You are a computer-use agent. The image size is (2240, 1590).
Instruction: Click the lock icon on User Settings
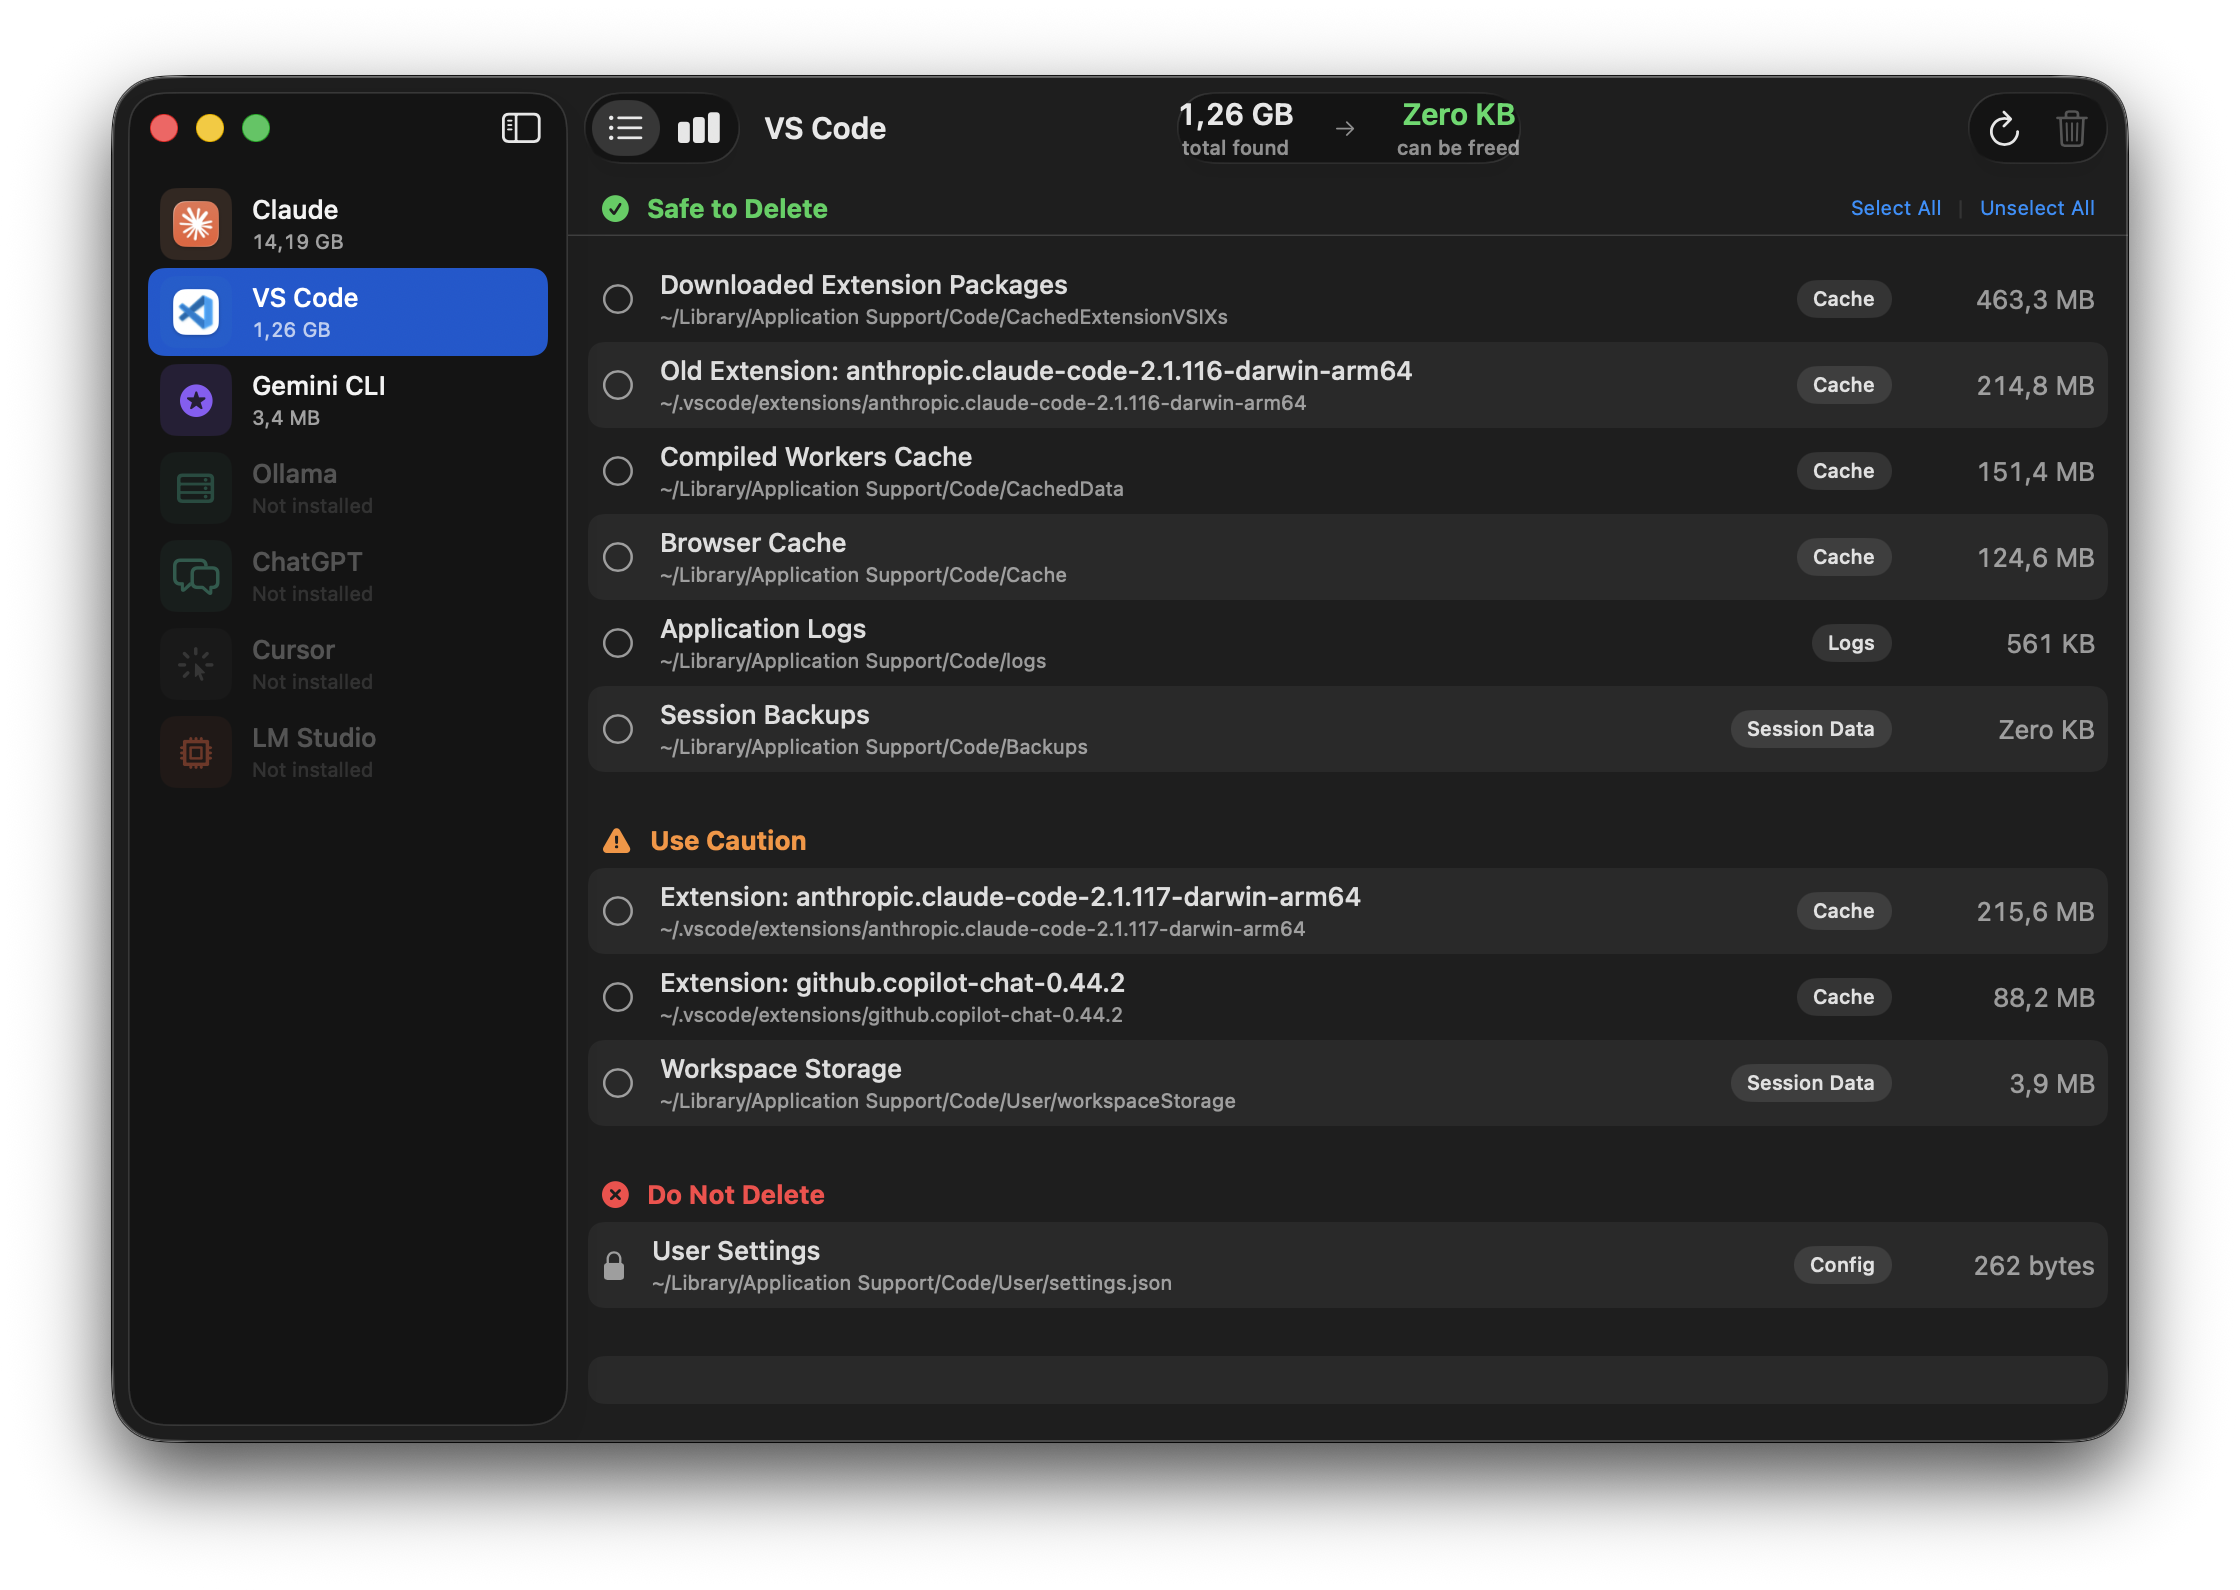click(616, 1265)
